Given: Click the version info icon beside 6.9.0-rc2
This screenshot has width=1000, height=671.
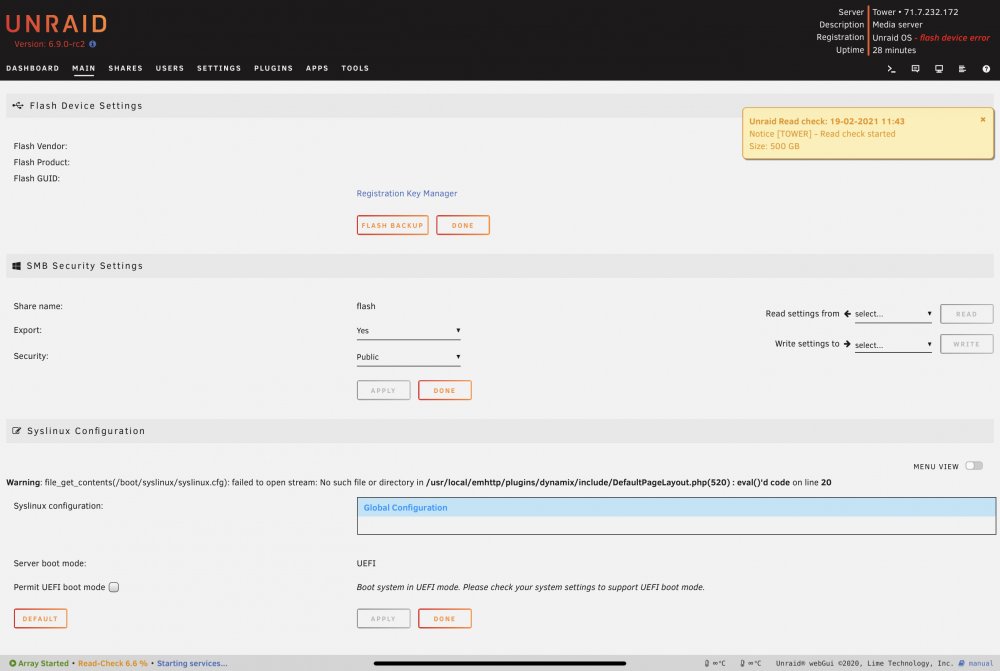Looking at the screenshot, I should pyautogui.click(x=92, y=44).
